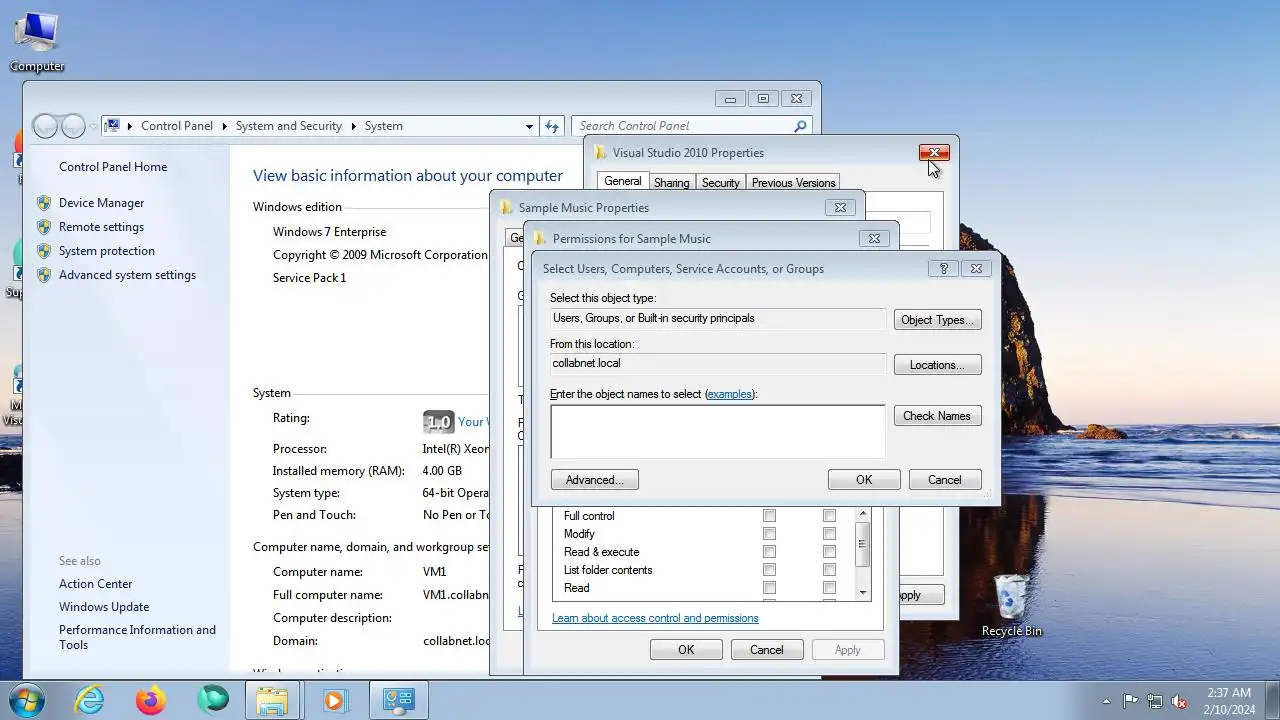Click the Object Types button

coord(937,320)
